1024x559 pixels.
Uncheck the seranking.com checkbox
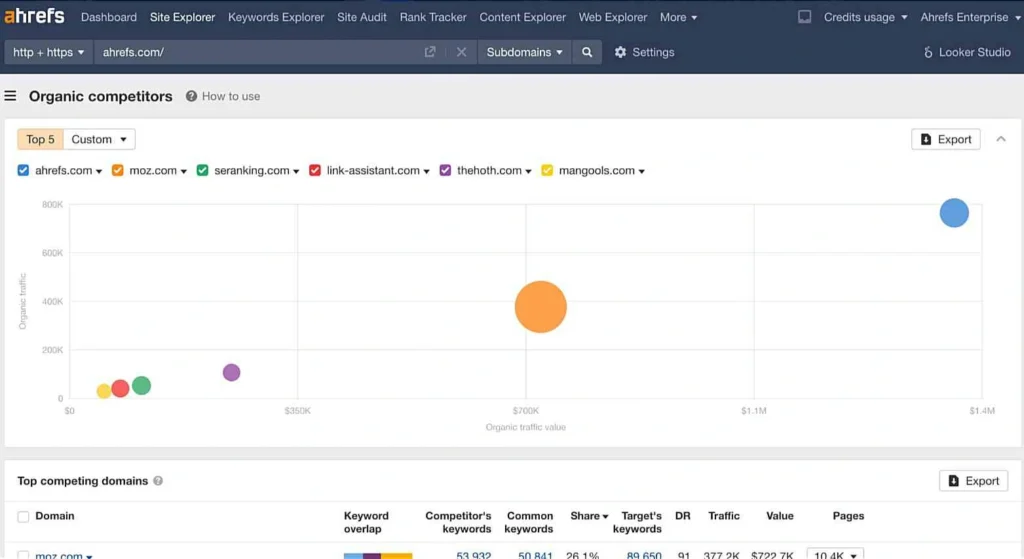(x=202, y=170)
